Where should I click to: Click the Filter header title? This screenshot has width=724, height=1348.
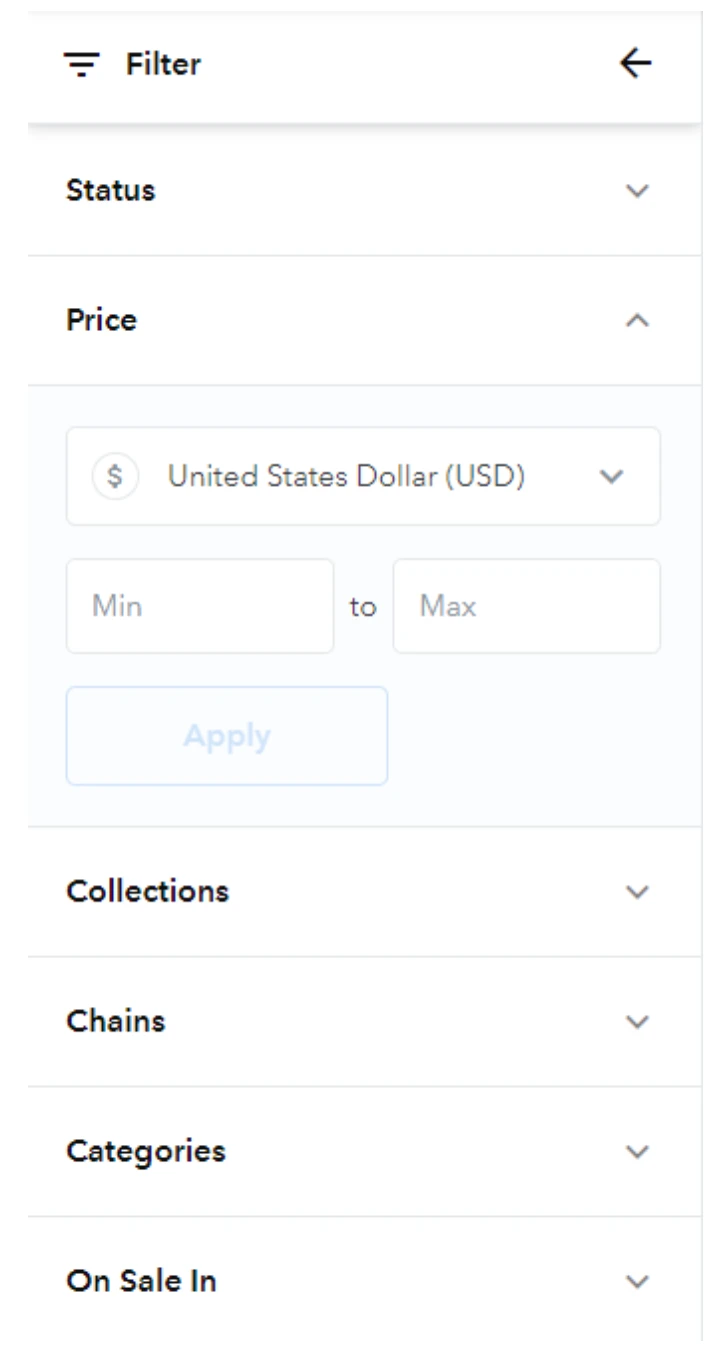pos(163,65)
